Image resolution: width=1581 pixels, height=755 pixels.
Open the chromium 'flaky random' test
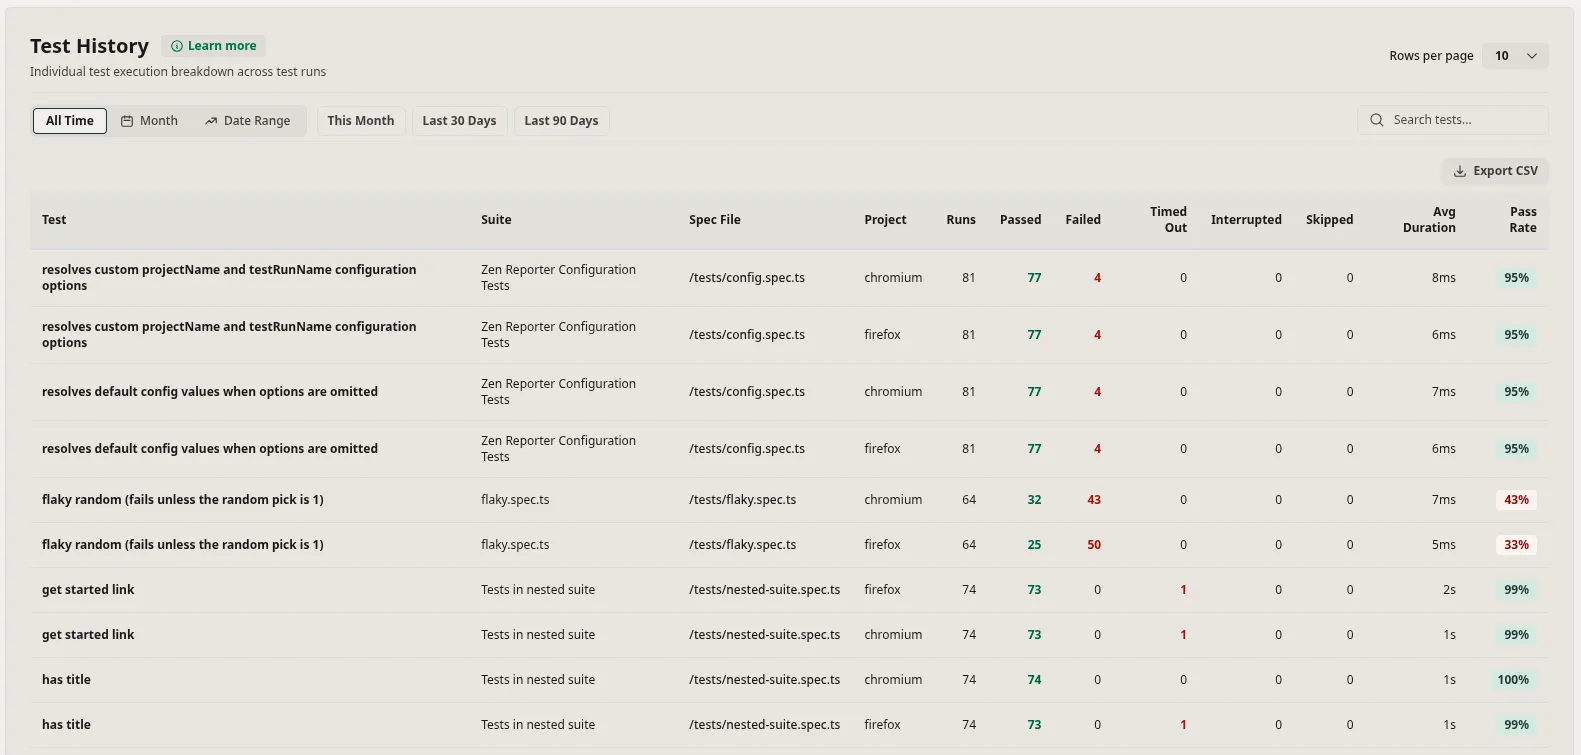point(183,500)
